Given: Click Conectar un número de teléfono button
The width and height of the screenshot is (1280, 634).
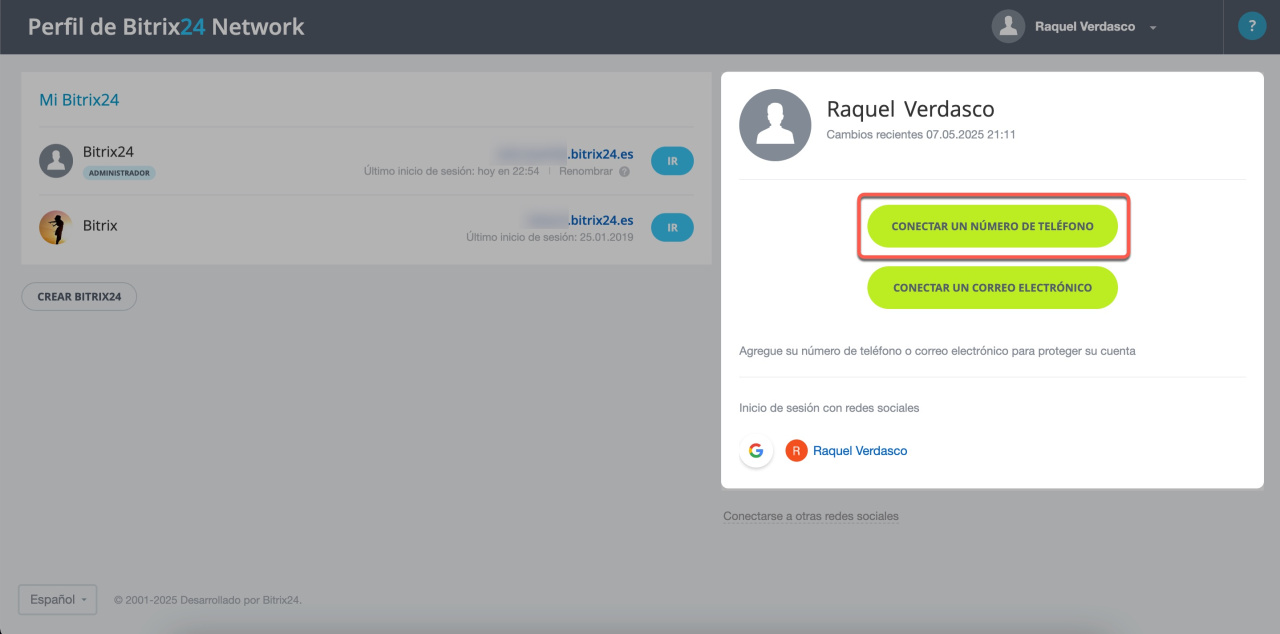Looking at the screenshot, I should click(992, 227).
